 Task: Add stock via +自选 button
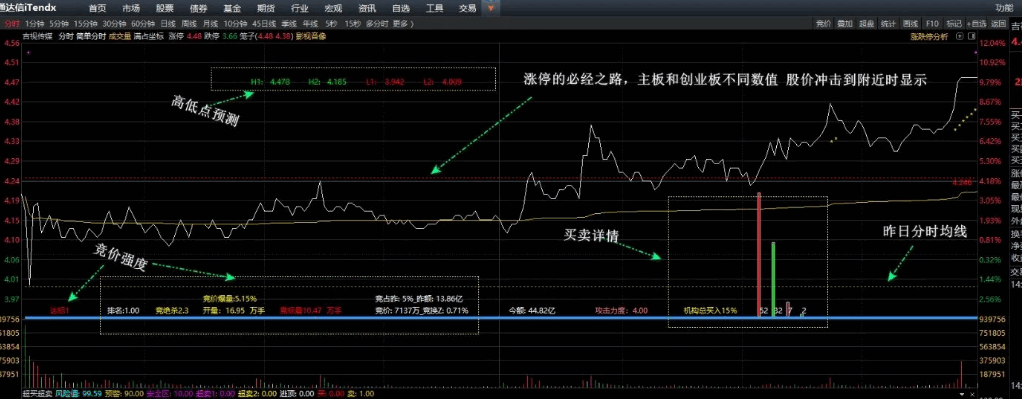[x=976, y=23]
